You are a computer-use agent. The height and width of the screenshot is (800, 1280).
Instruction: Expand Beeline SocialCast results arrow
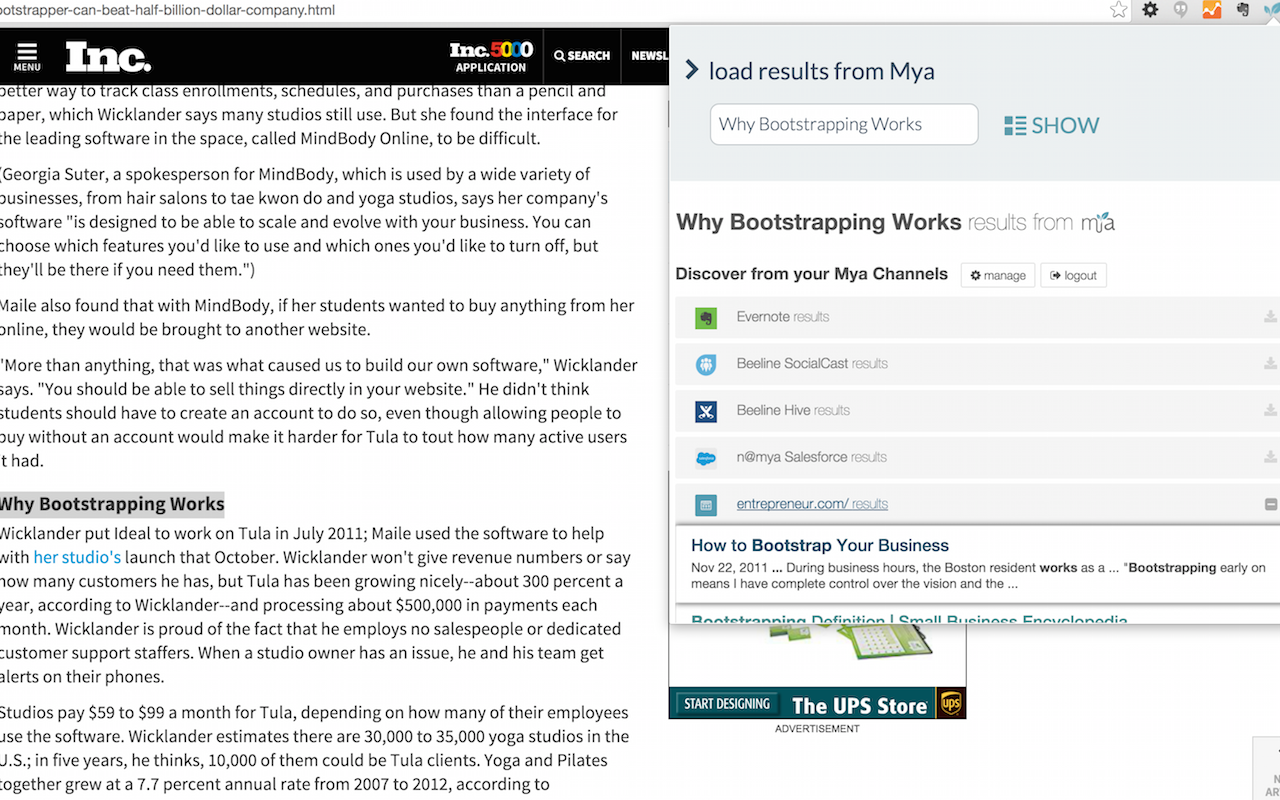1270,364
